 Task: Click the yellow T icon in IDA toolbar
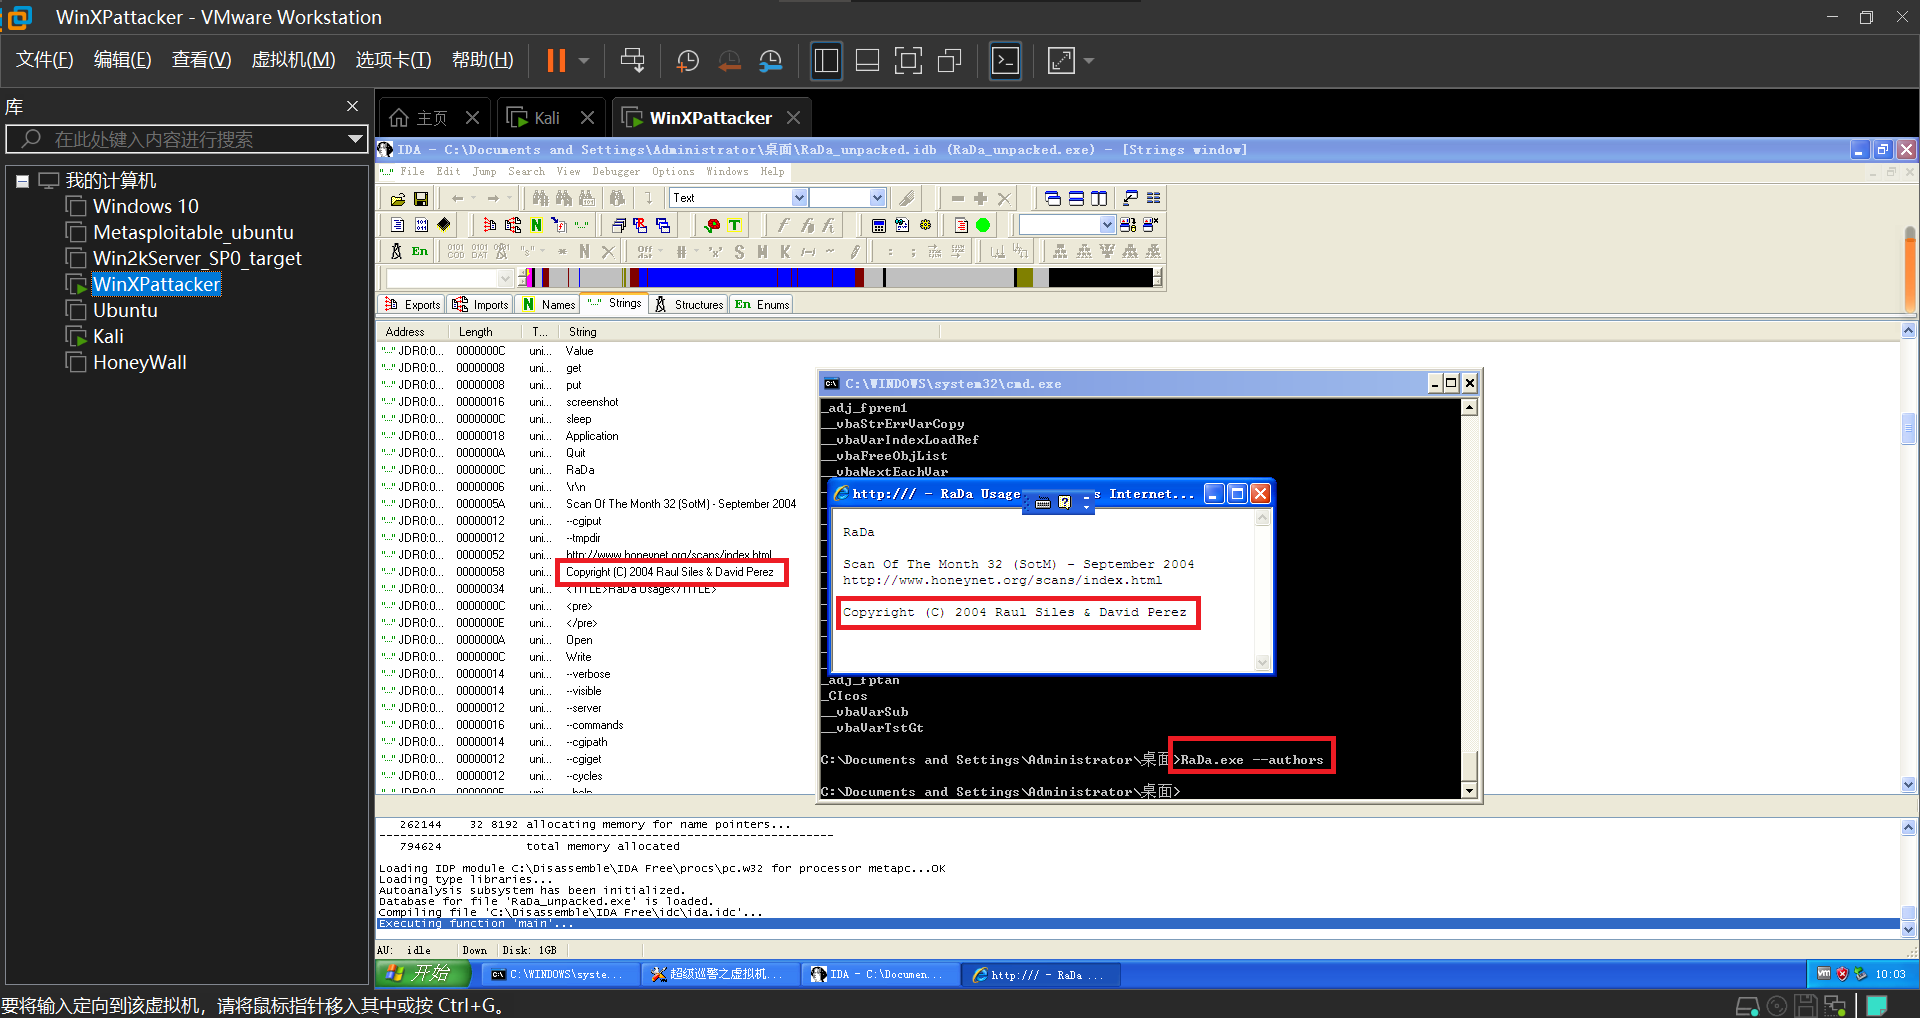click(x=734, y=225)
